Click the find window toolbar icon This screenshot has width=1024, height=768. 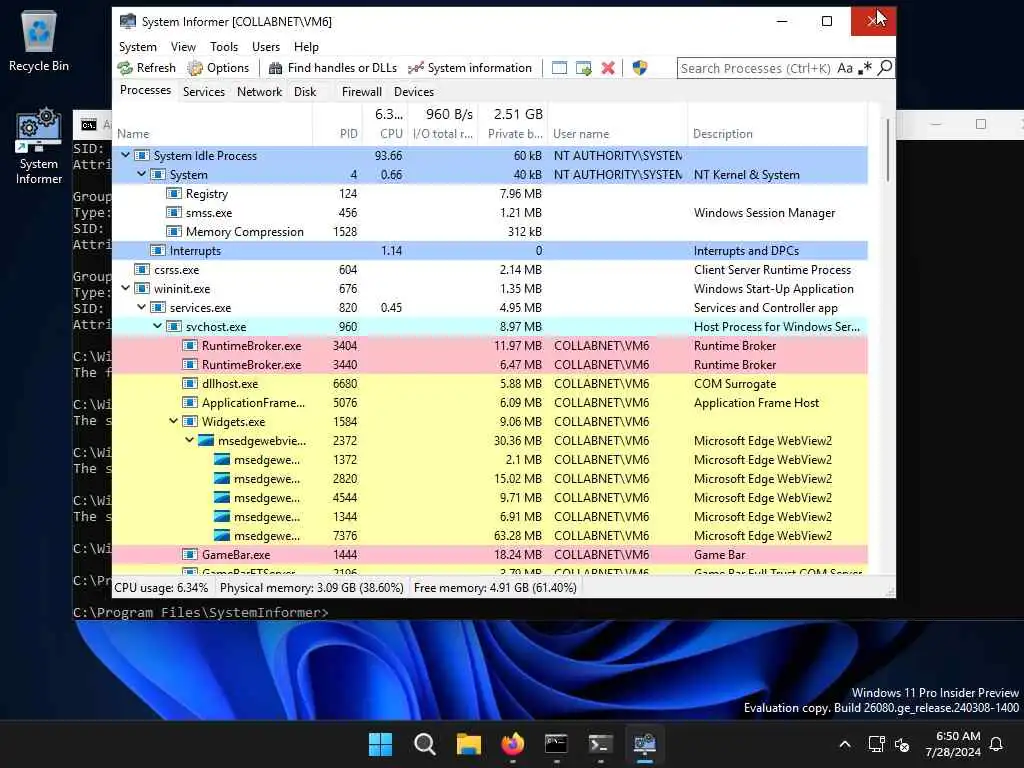point(560,68)
